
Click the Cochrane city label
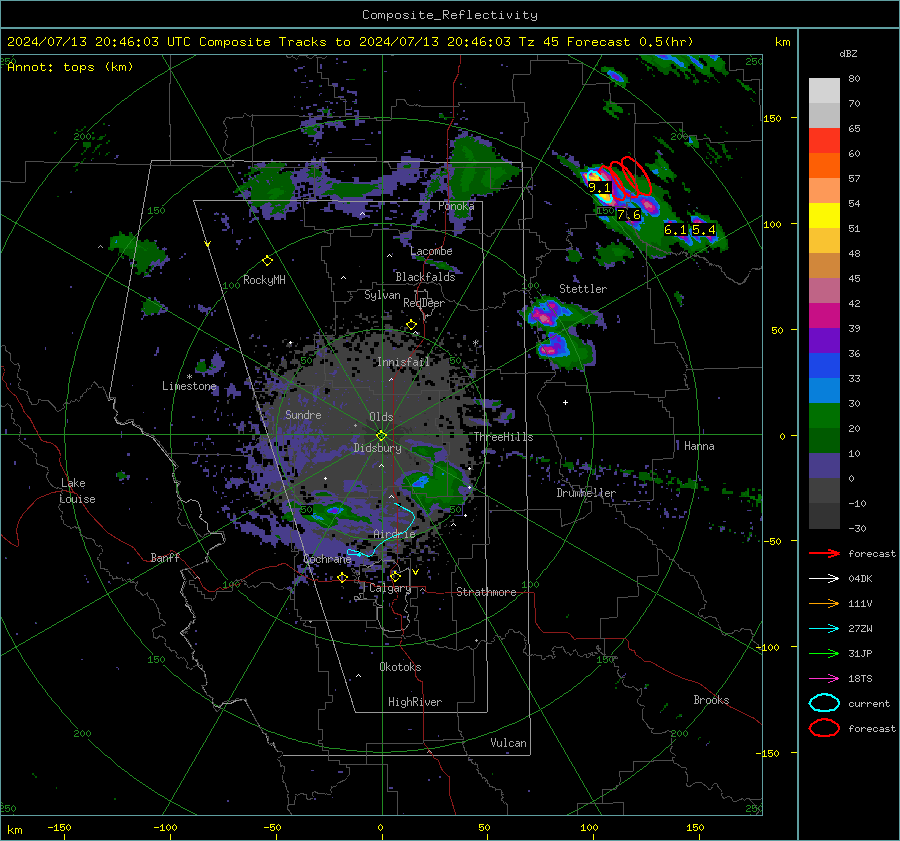327,559
